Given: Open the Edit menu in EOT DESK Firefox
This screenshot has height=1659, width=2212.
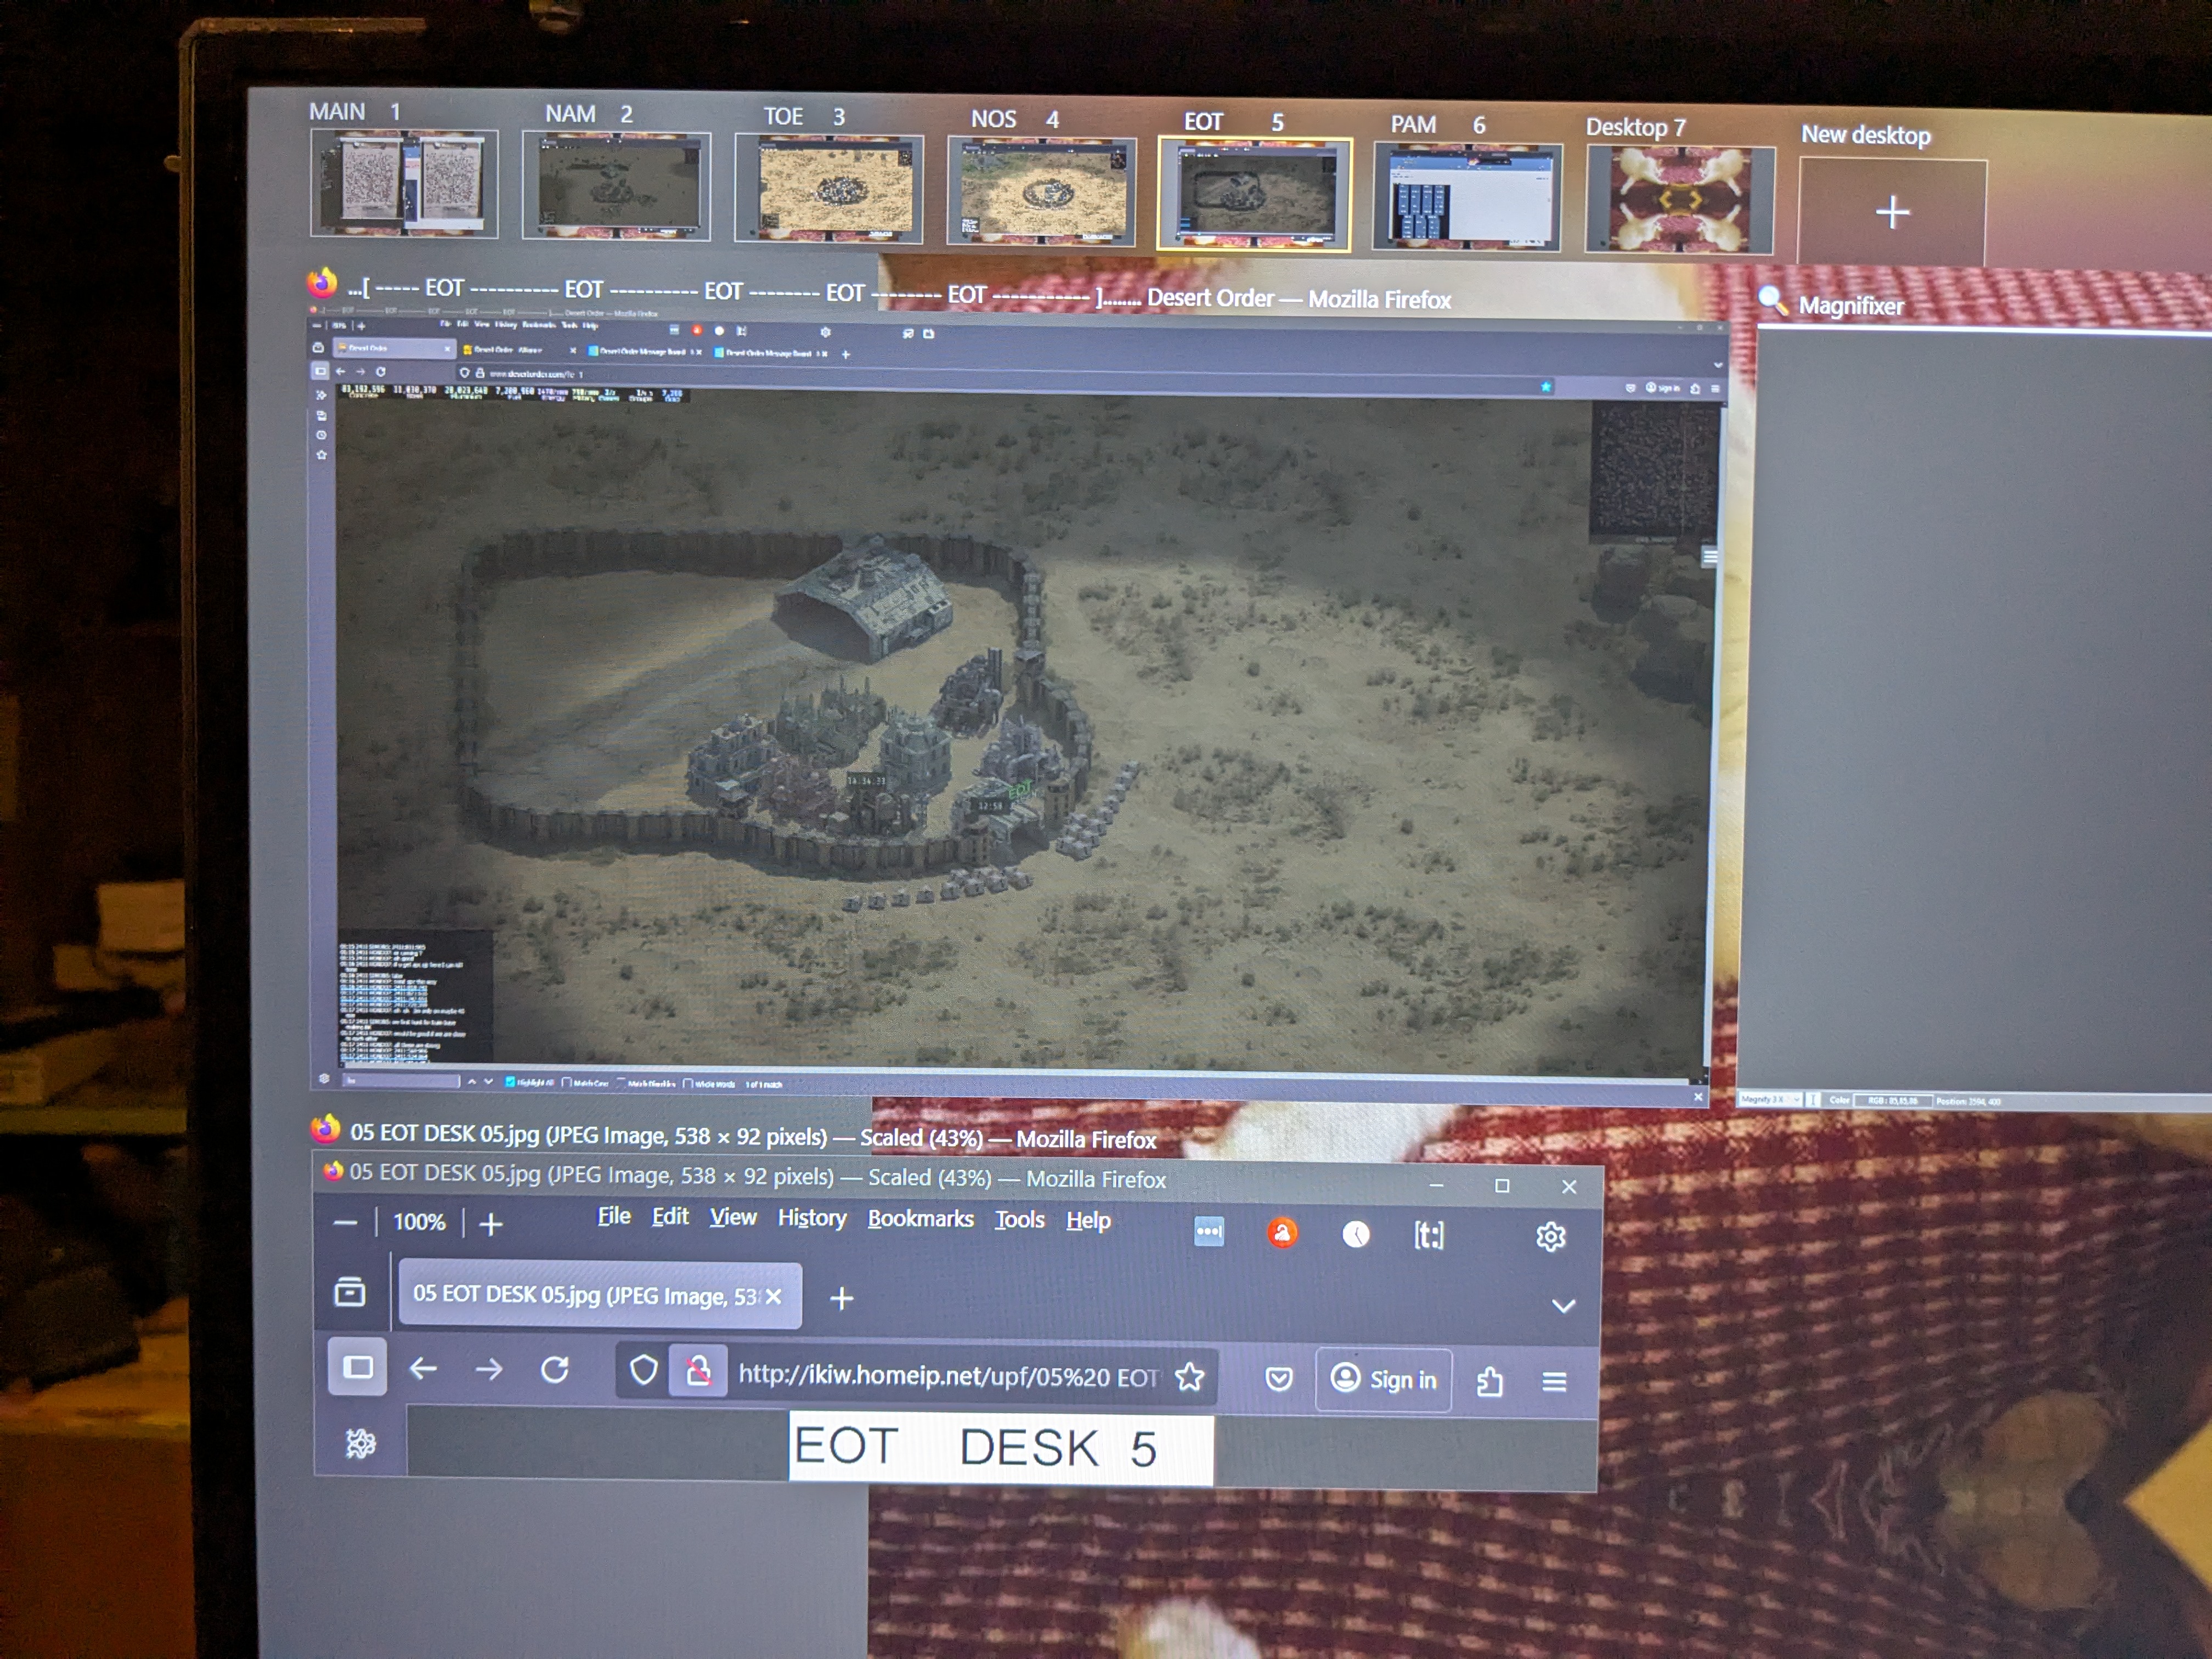Looking at the screenshot, I should pos(670,1217).
